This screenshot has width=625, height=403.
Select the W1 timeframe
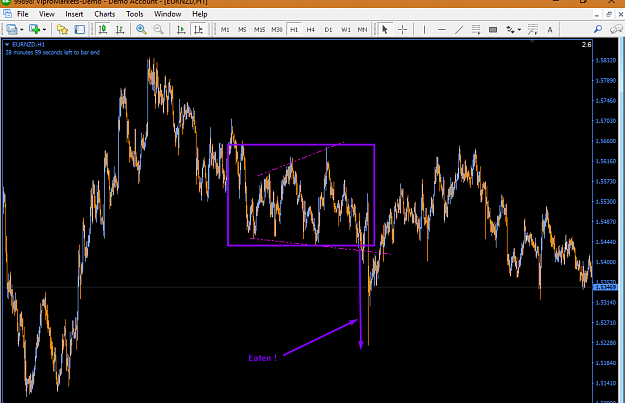click(x=346, y=29)
